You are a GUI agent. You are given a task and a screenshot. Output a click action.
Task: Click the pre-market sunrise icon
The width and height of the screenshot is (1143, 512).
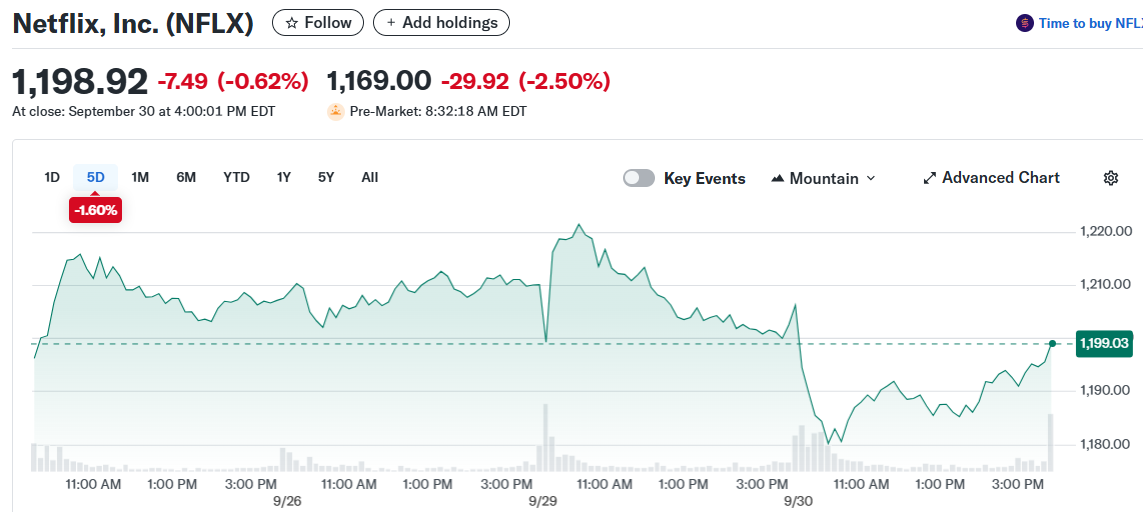pos(336,112)
